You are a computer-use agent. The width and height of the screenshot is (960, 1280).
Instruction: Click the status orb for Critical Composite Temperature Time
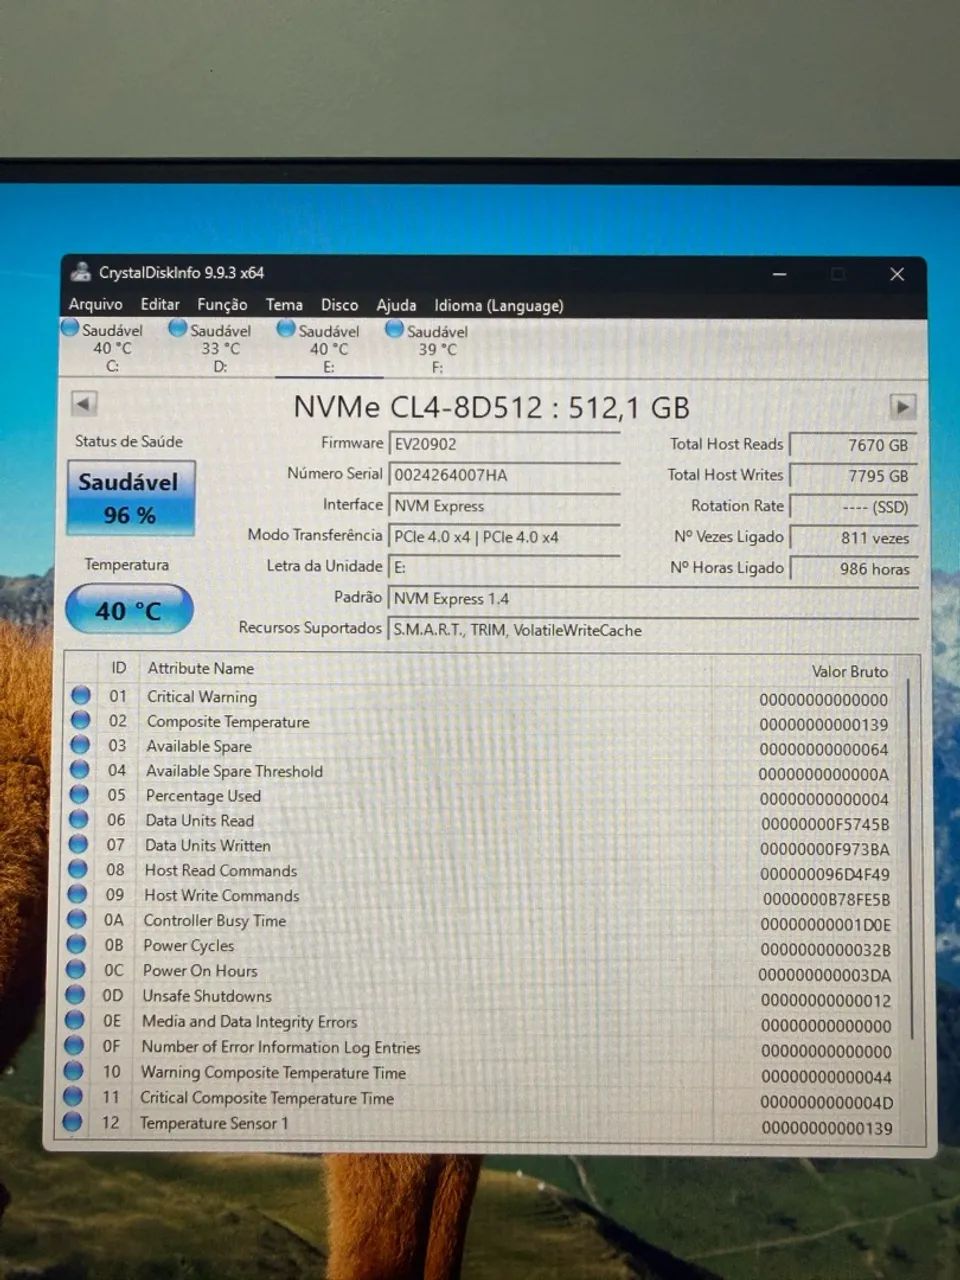(x=72, y=1096)
